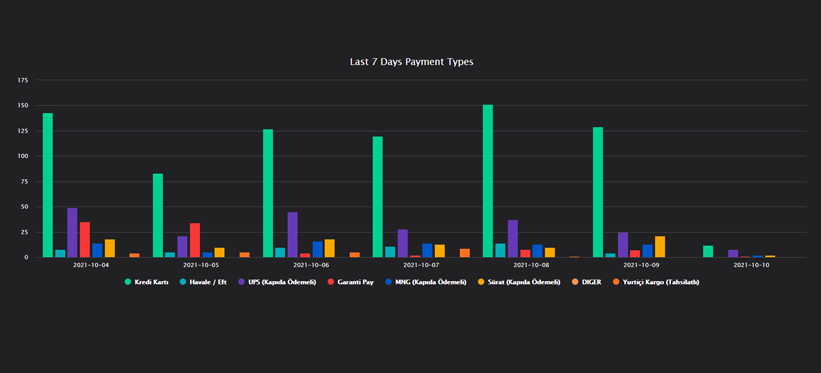Viewport: 821px width, 373px height.
Task: Select the green Kredi Kartı bar for 2021-10-05
Action: click(158, 215)
